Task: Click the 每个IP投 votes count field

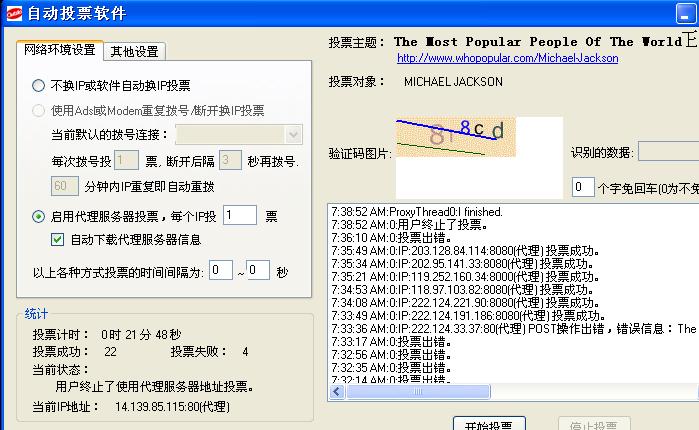Action: point(240,216)
